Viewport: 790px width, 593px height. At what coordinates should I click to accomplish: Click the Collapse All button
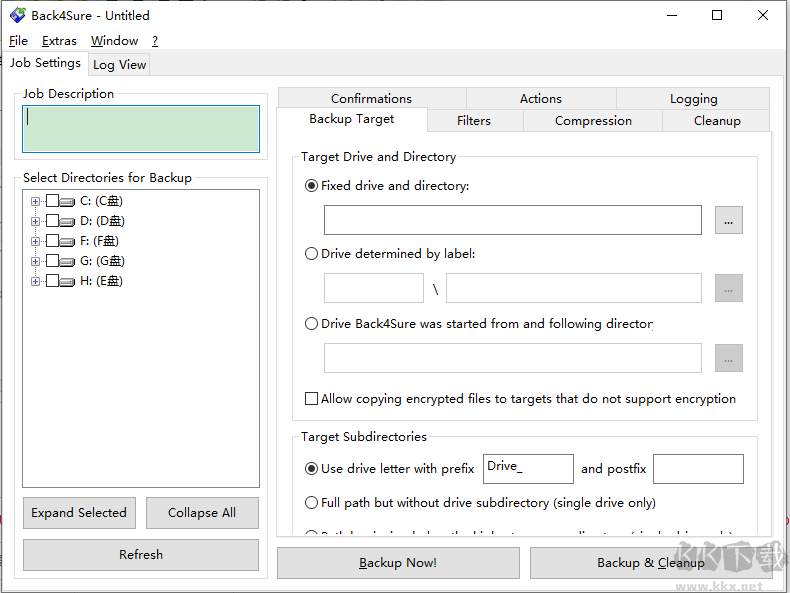202,513
